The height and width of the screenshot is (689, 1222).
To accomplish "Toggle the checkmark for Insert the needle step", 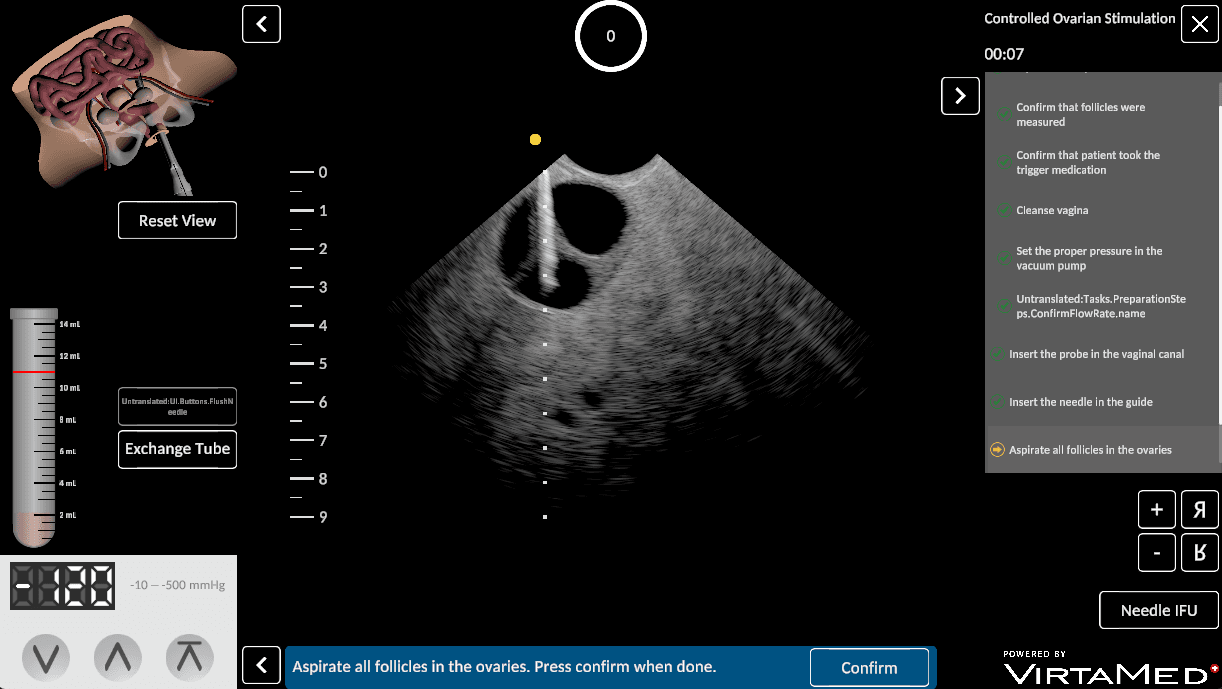I will point(999,402).
